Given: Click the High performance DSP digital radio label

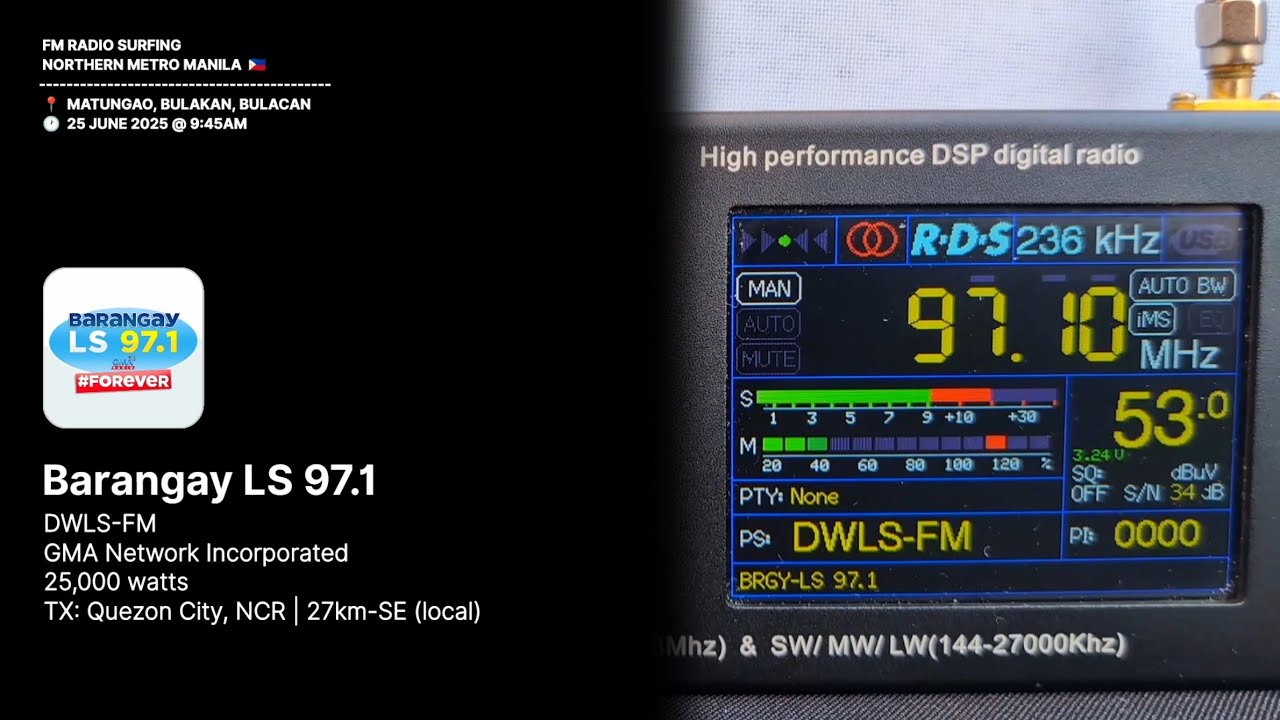Looking at the screenshot, I should coord(920,156).
